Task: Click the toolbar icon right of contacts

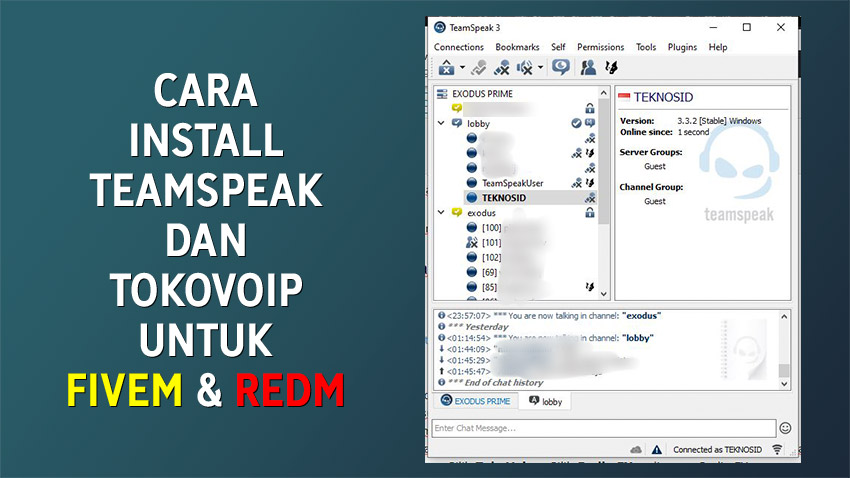Action: (x=611, y=67)
